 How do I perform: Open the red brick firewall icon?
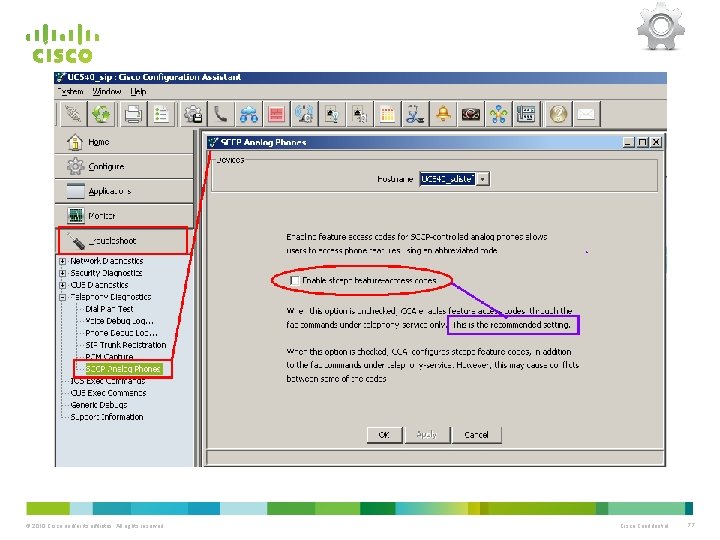coord(276,114)
